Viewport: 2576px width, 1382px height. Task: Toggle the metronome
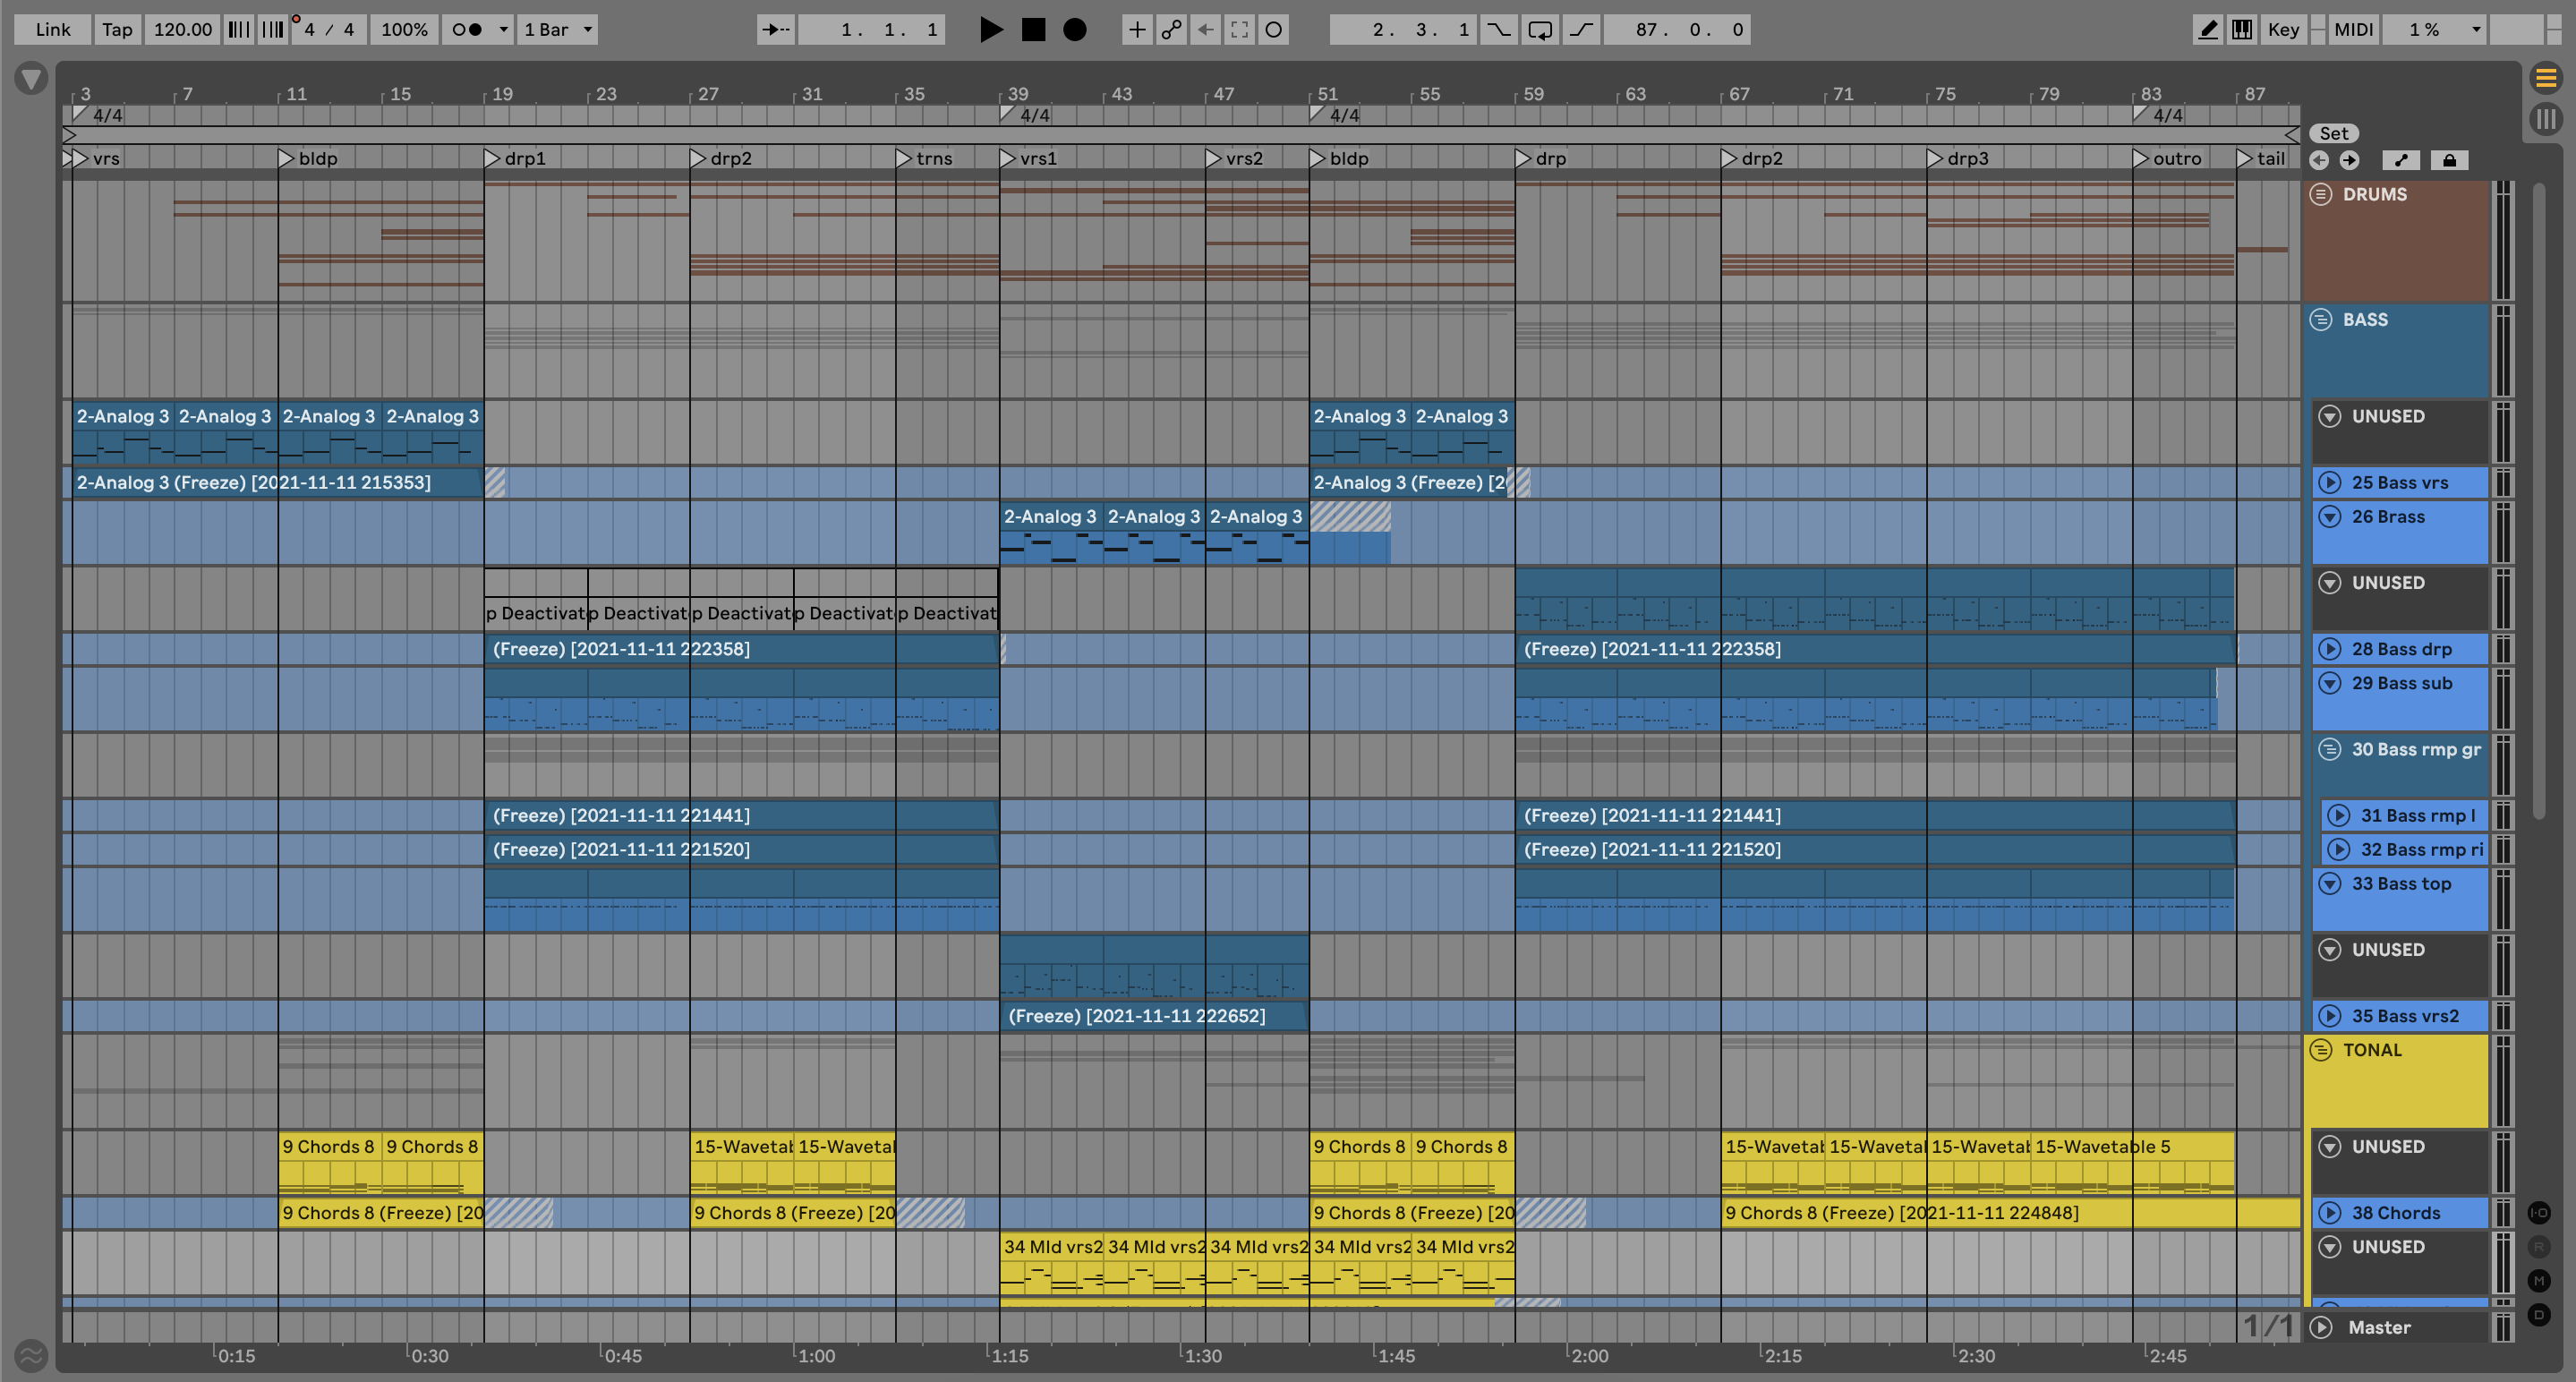tap(467, 30)
